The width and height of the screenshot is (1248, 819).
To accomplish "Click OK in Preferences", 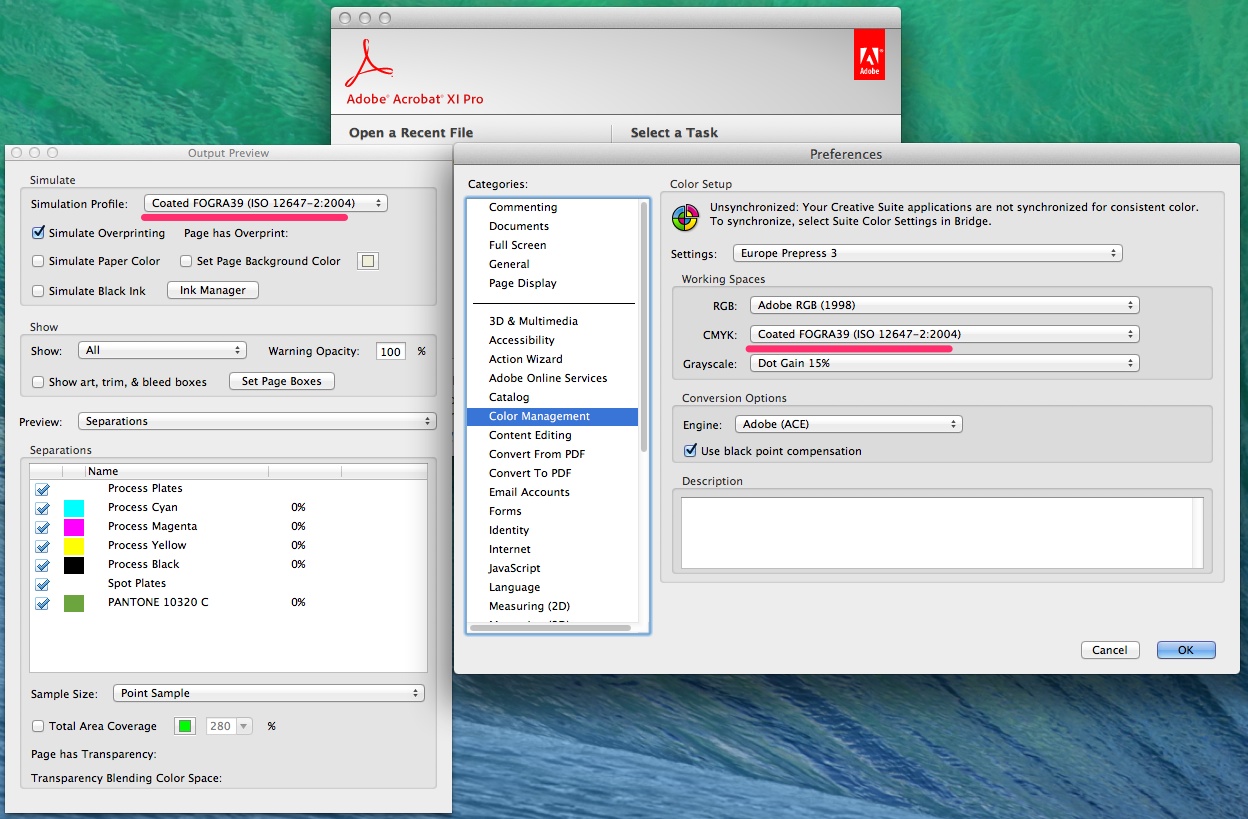I will [1186, 650].
